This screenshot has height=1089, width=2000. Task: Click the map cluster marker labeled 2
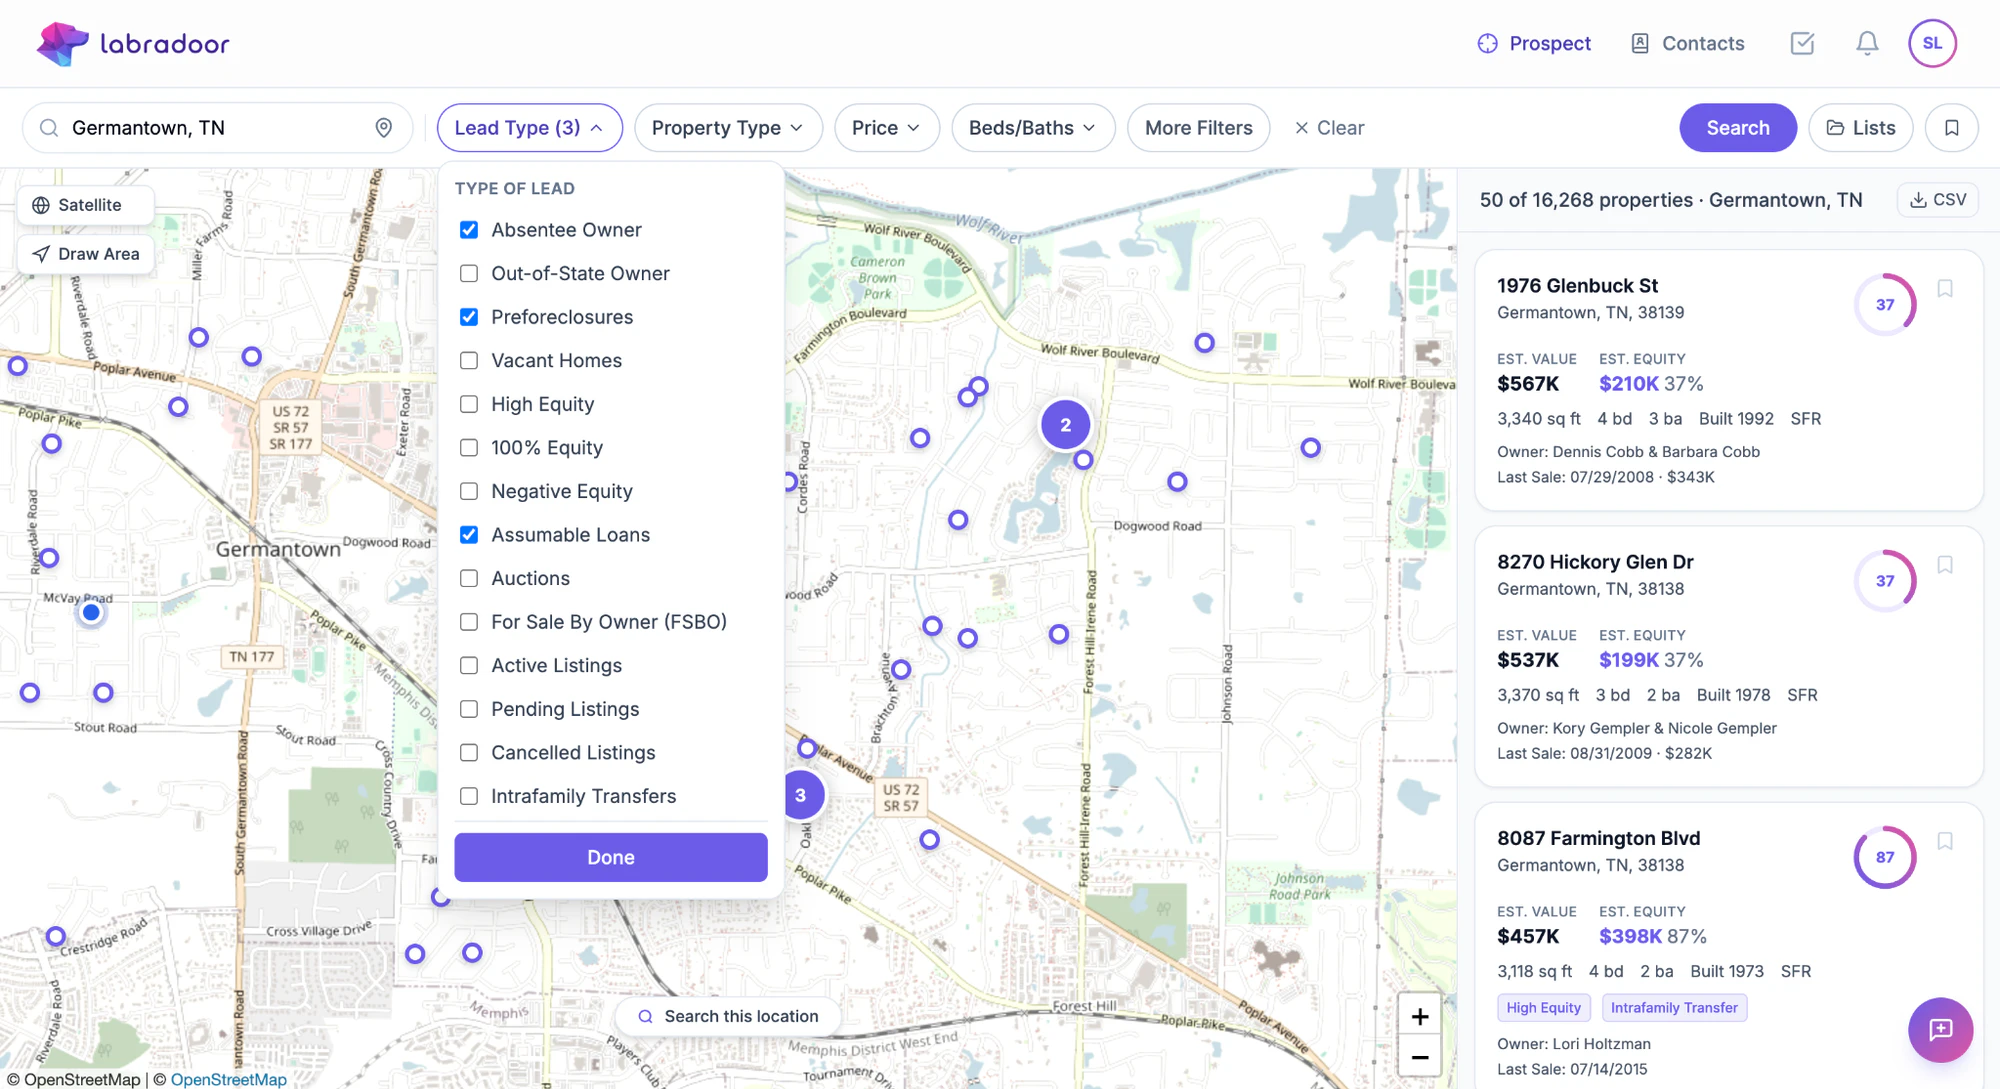tap(1065, 425)
